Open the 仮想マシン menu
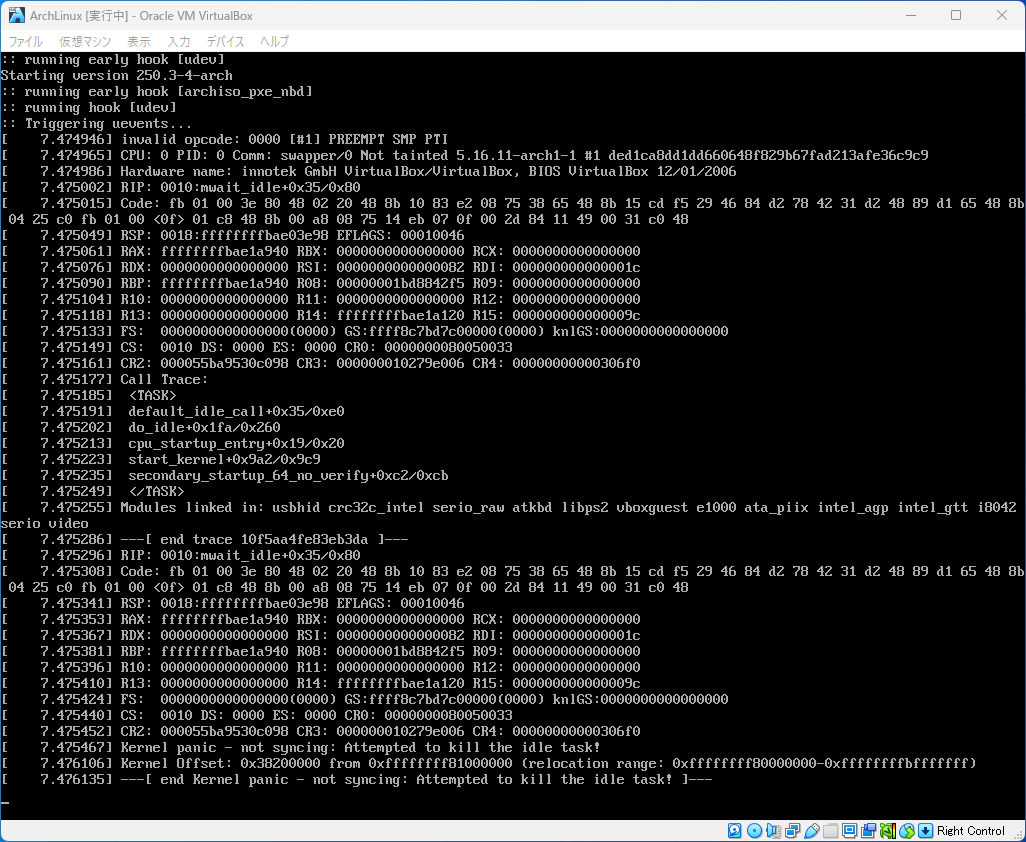 pyautogui.click(x=85, y=41)
